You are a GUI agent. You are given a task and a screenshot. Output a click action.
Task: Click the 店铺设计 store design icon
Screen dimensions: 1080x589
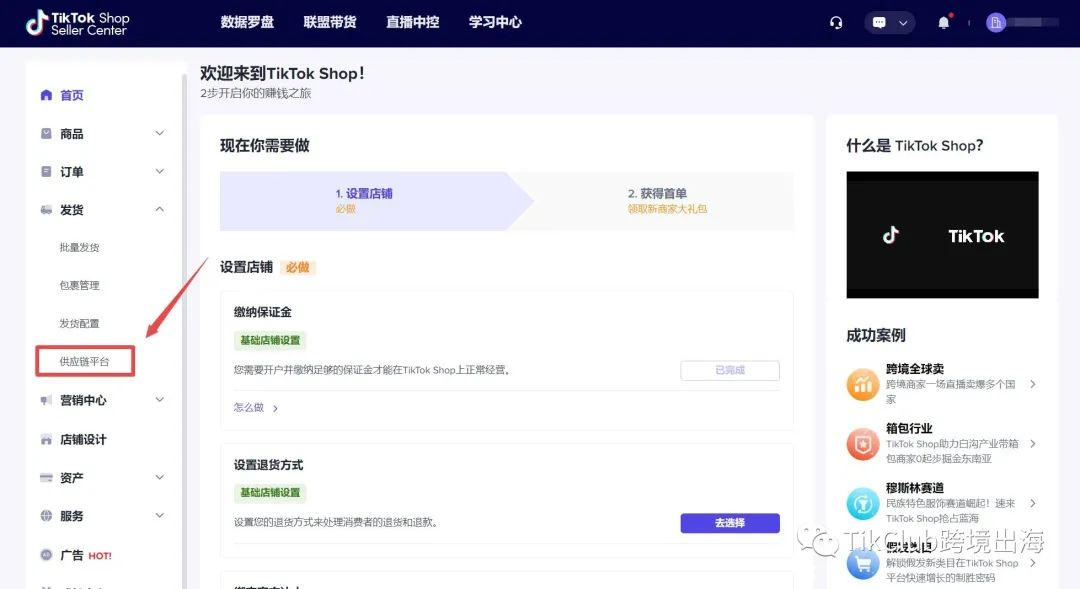[46, 439]
